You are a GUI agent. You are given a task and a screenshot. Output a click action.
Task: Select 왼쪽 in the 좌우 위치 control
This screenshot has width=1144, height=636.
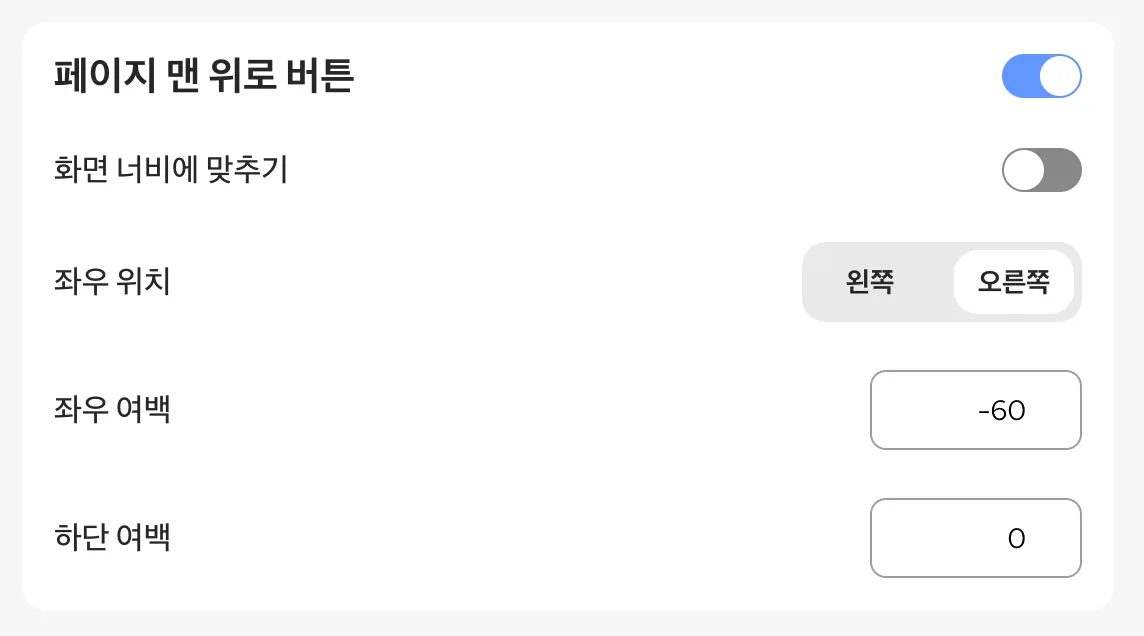pos(869,282)
